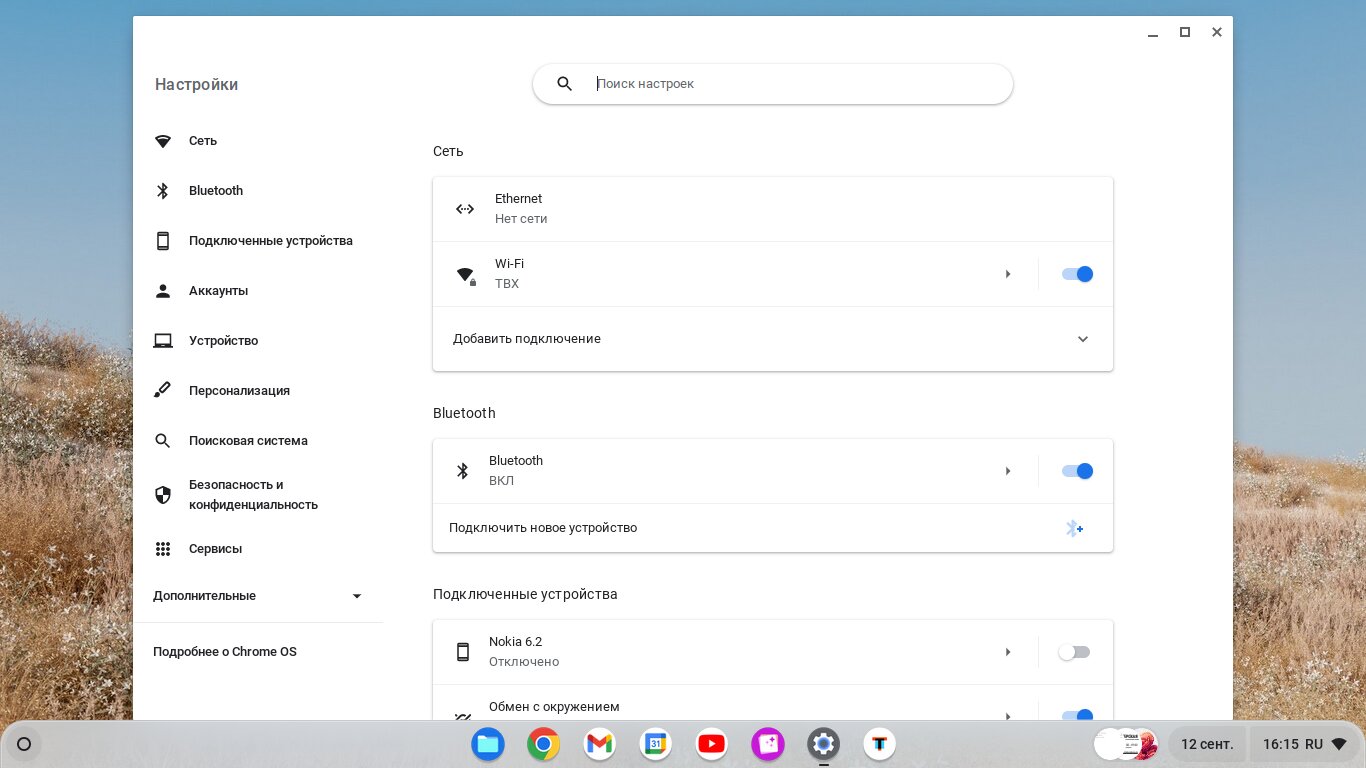This screenshot has width=1366, height=768.
Task: Open Поисковая система in the sidebar
Action: [248, 441]
